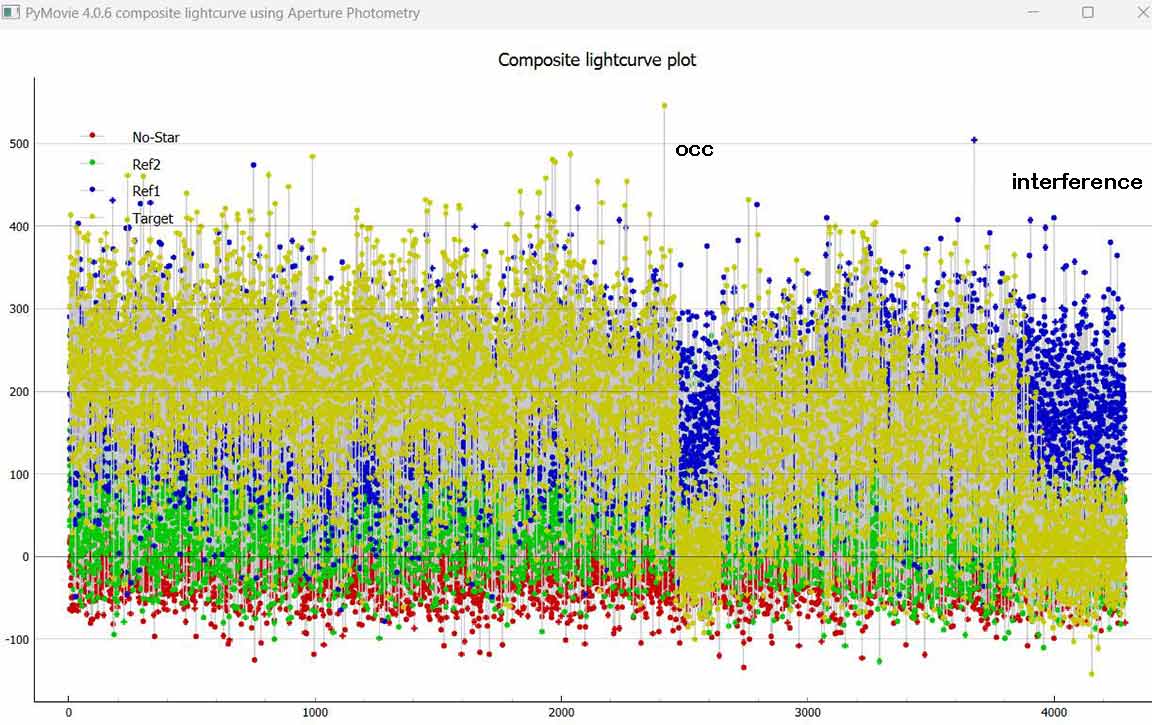
Task: Click the PyMovie app icon in title bar
Action: (11, 13)
